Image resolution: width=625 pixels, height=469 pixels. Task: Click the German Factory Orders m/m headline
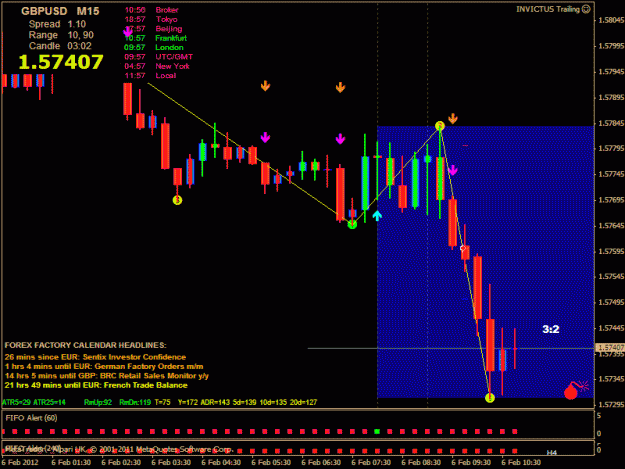coord(104,366)
